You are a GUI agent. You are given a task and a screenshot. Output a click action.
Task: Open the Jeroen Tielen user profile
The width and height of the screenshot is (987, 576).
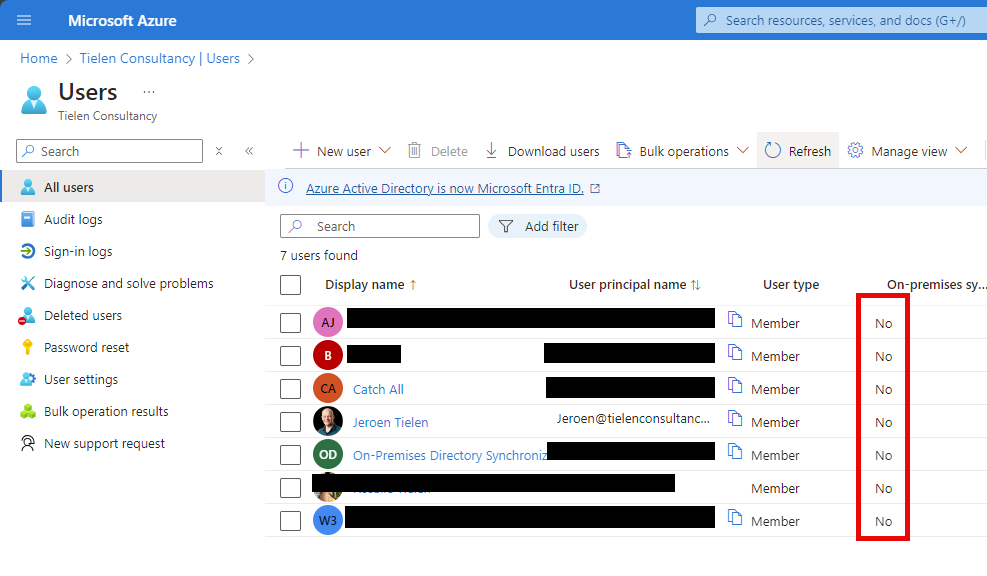click(390, 422)
